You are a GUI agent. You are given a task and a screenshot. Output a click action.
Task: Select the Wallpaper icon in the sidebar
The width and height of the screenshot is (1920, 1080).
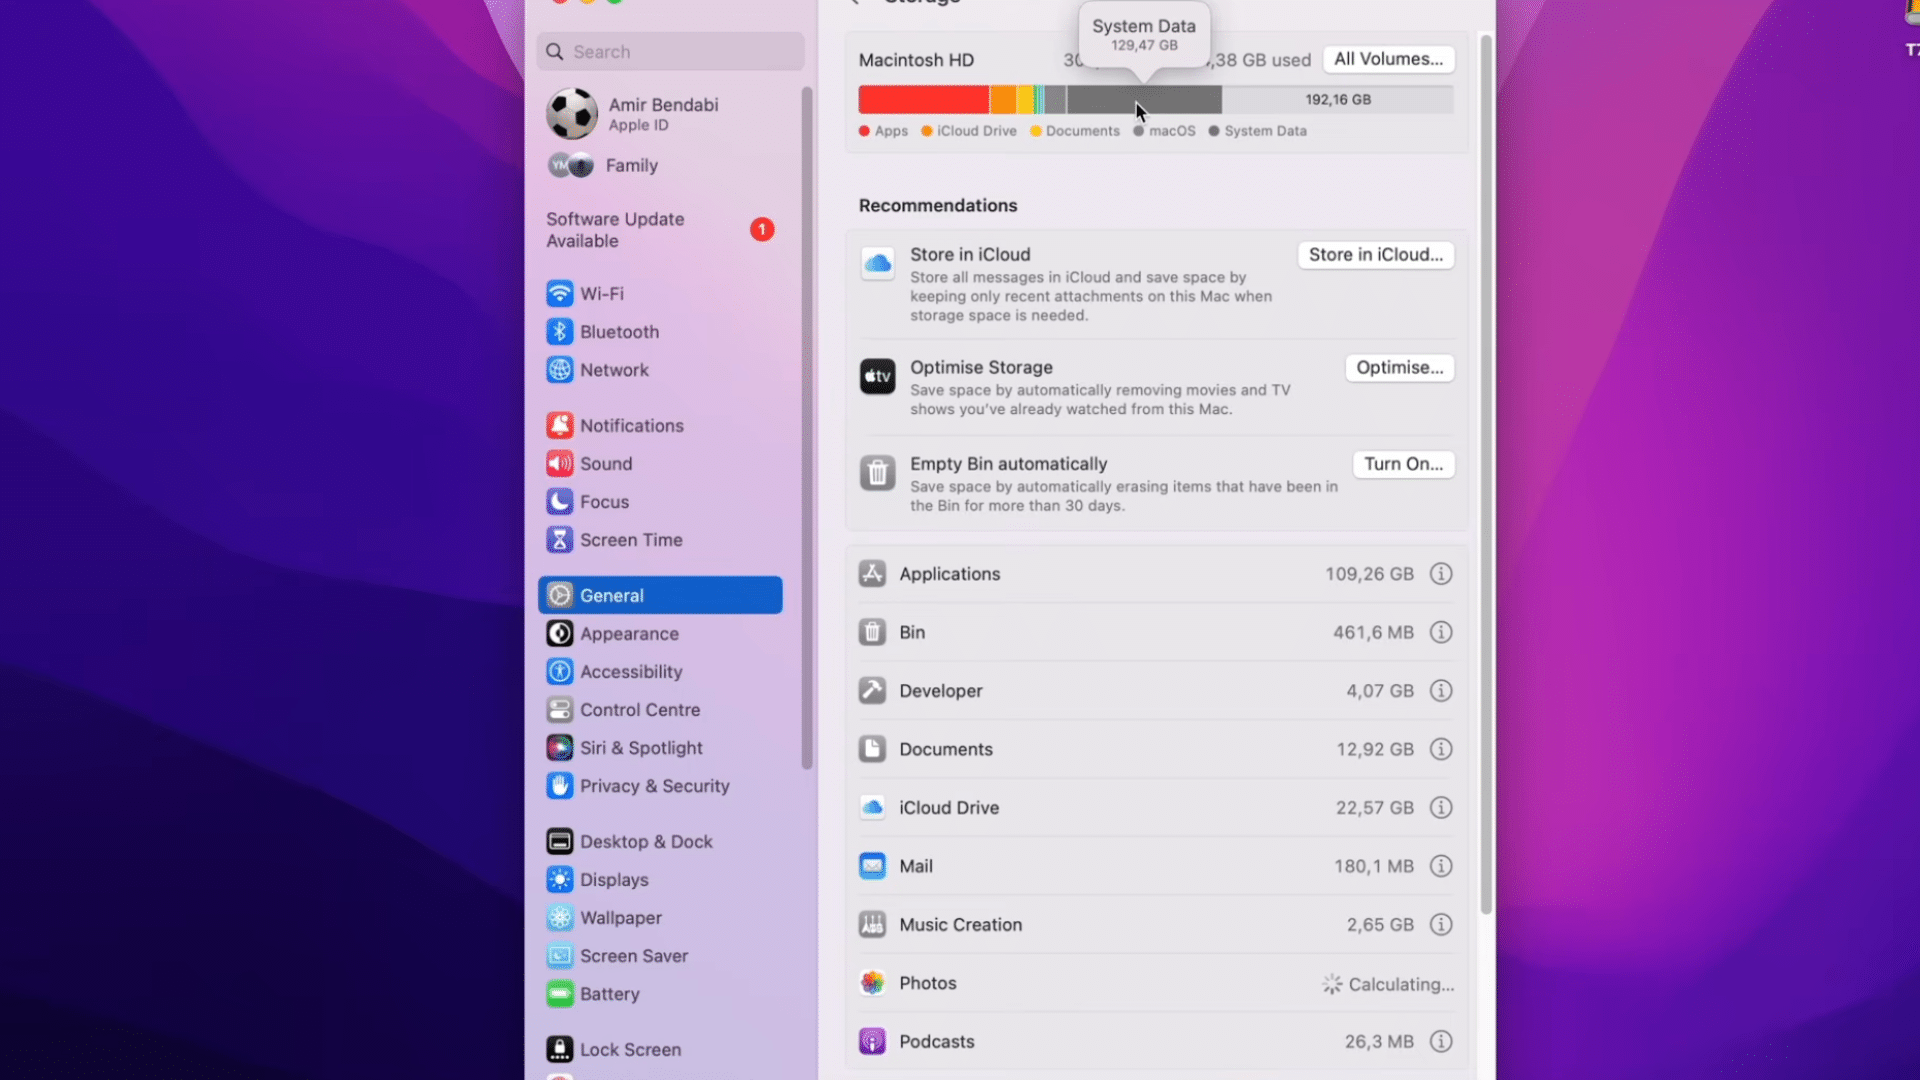pyautogui.click(x=560, y=917)
